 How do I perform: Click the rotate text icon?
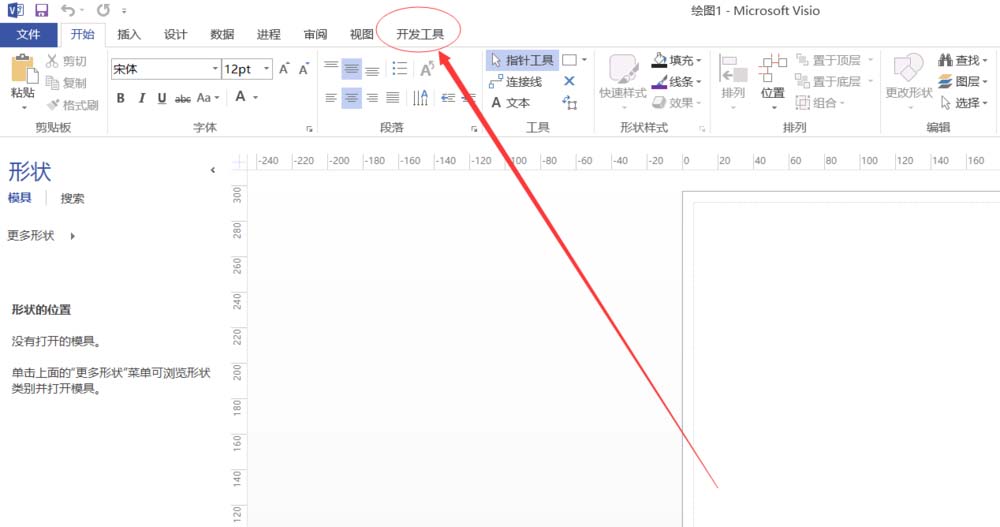[x=427, y=68]
